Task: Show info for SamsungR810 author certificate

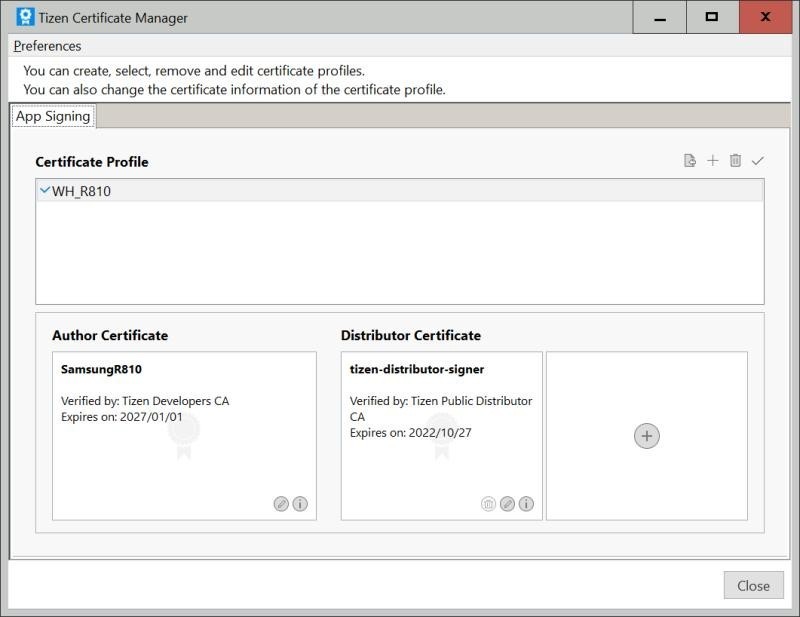Action: pos(300,504)
